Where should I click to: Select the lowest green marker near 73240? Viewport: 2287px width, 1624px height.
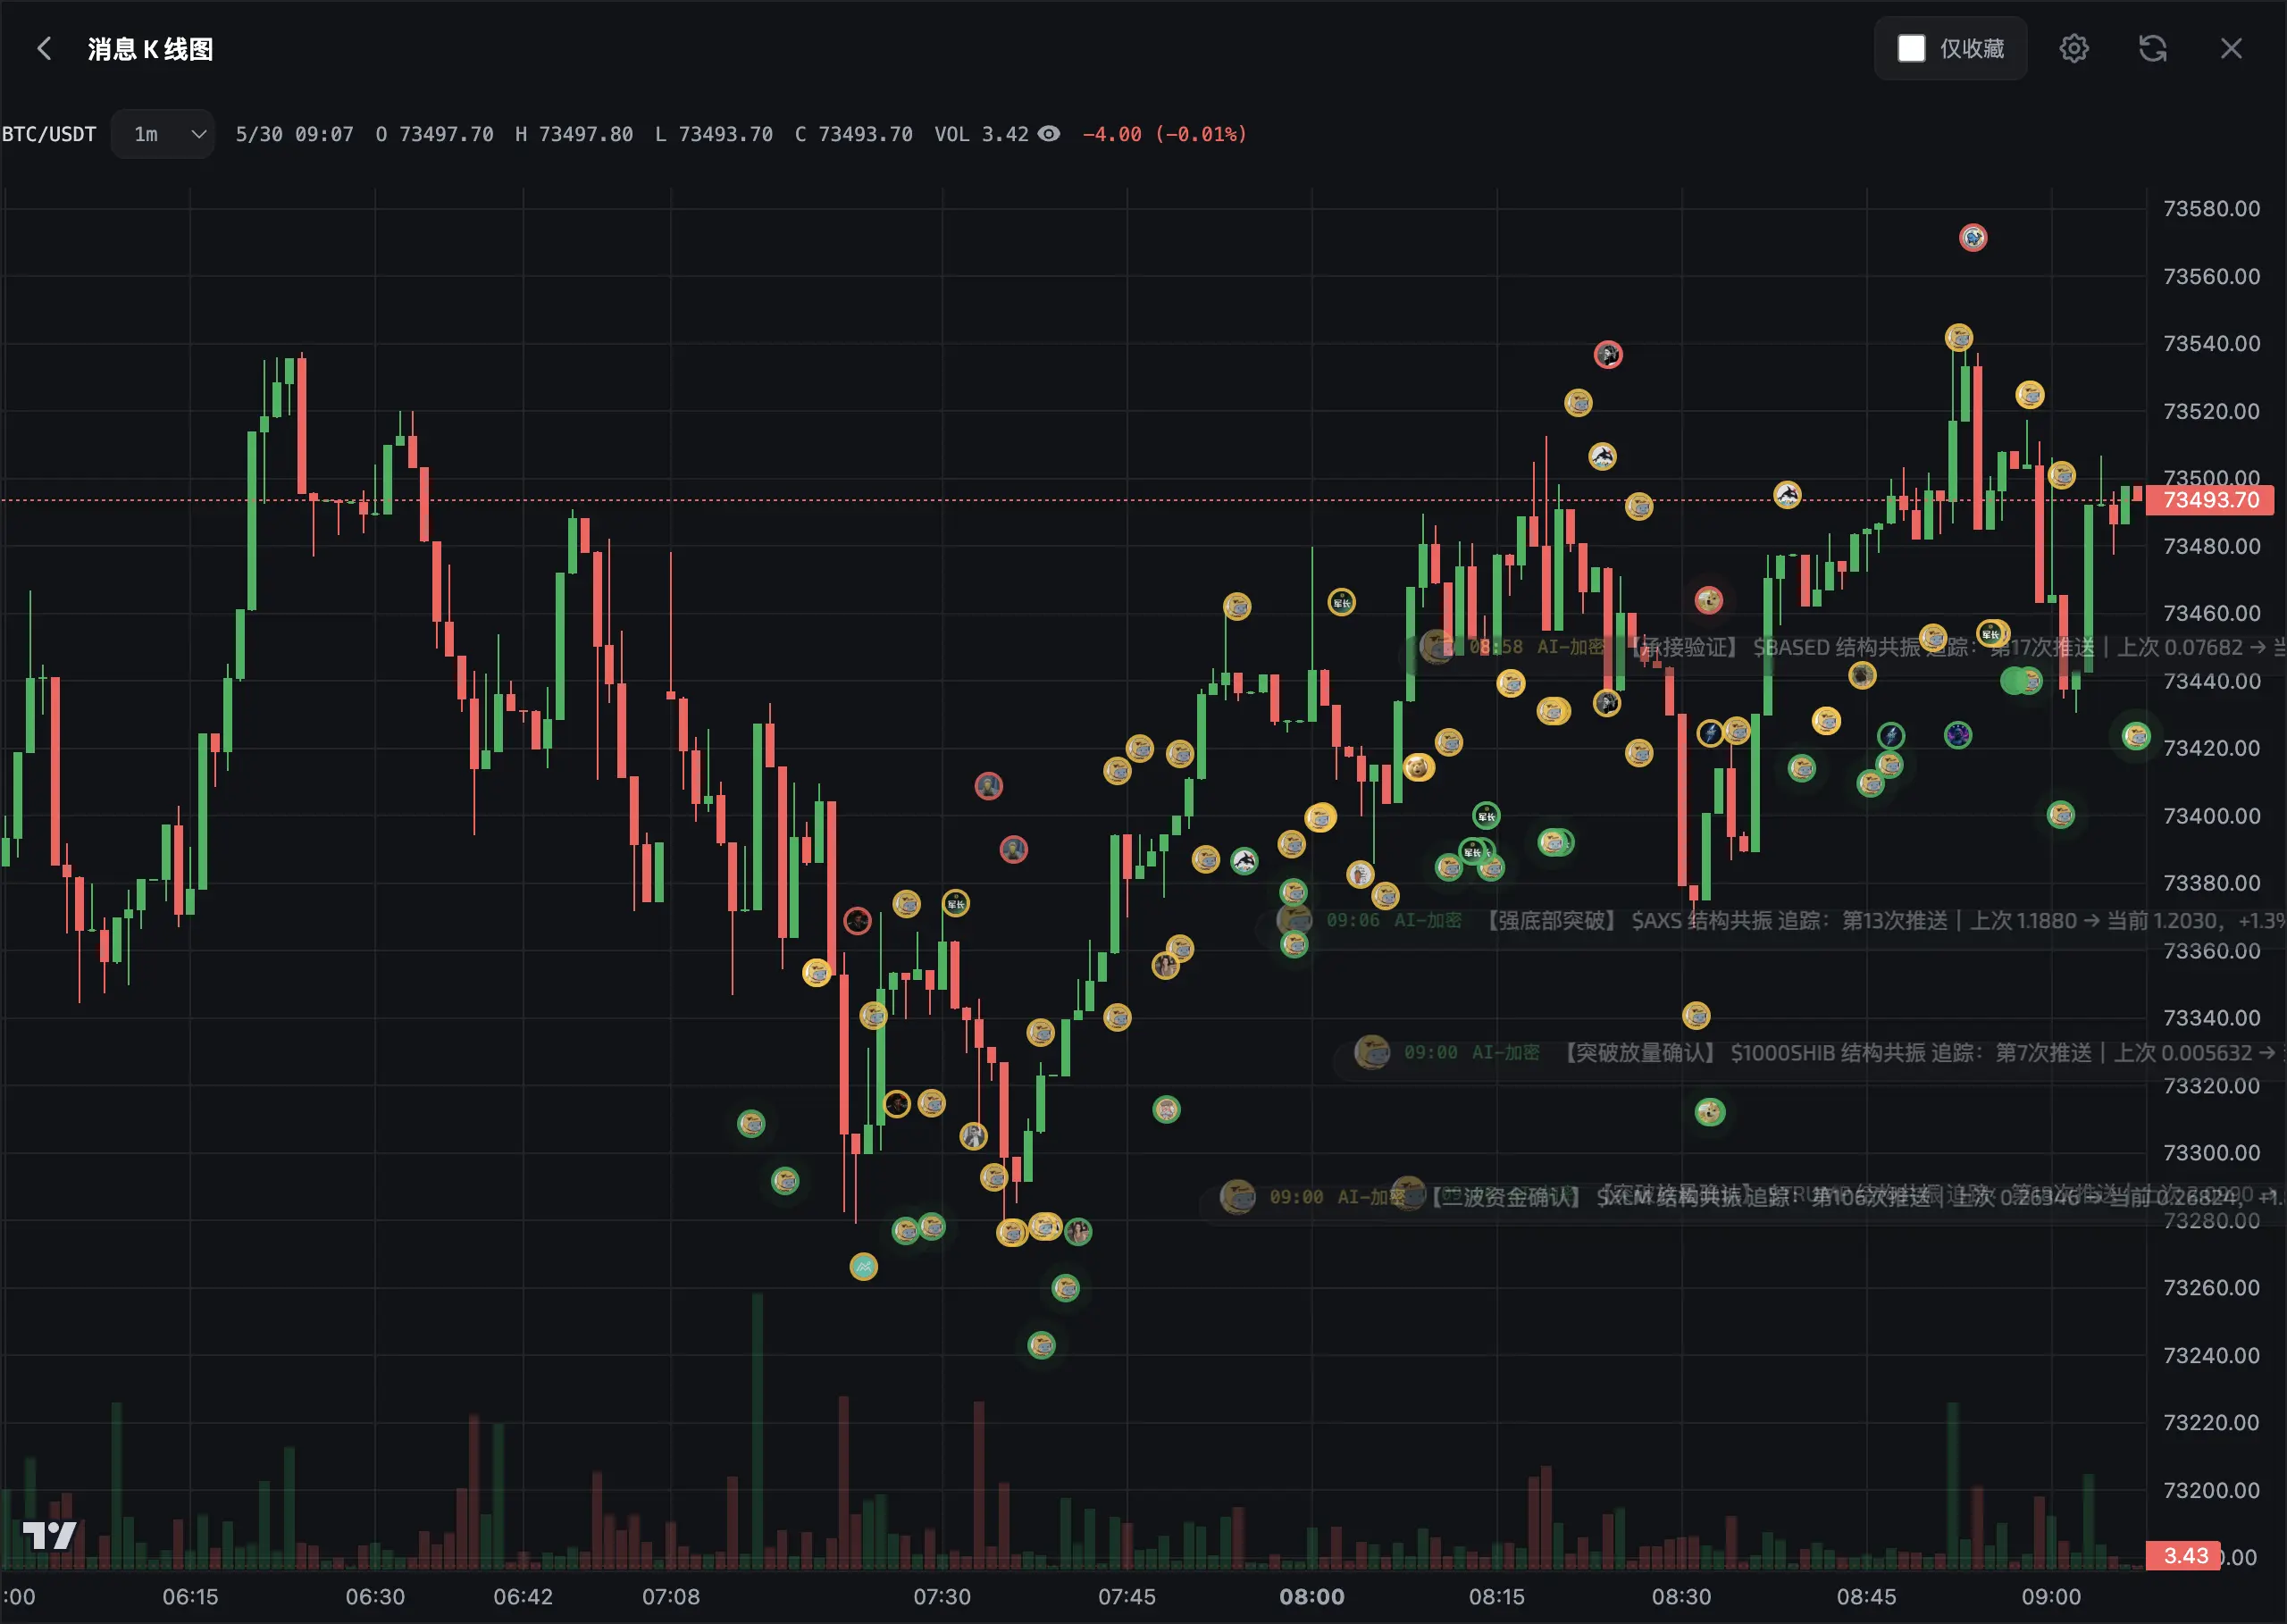[x=1042, y=1345]
